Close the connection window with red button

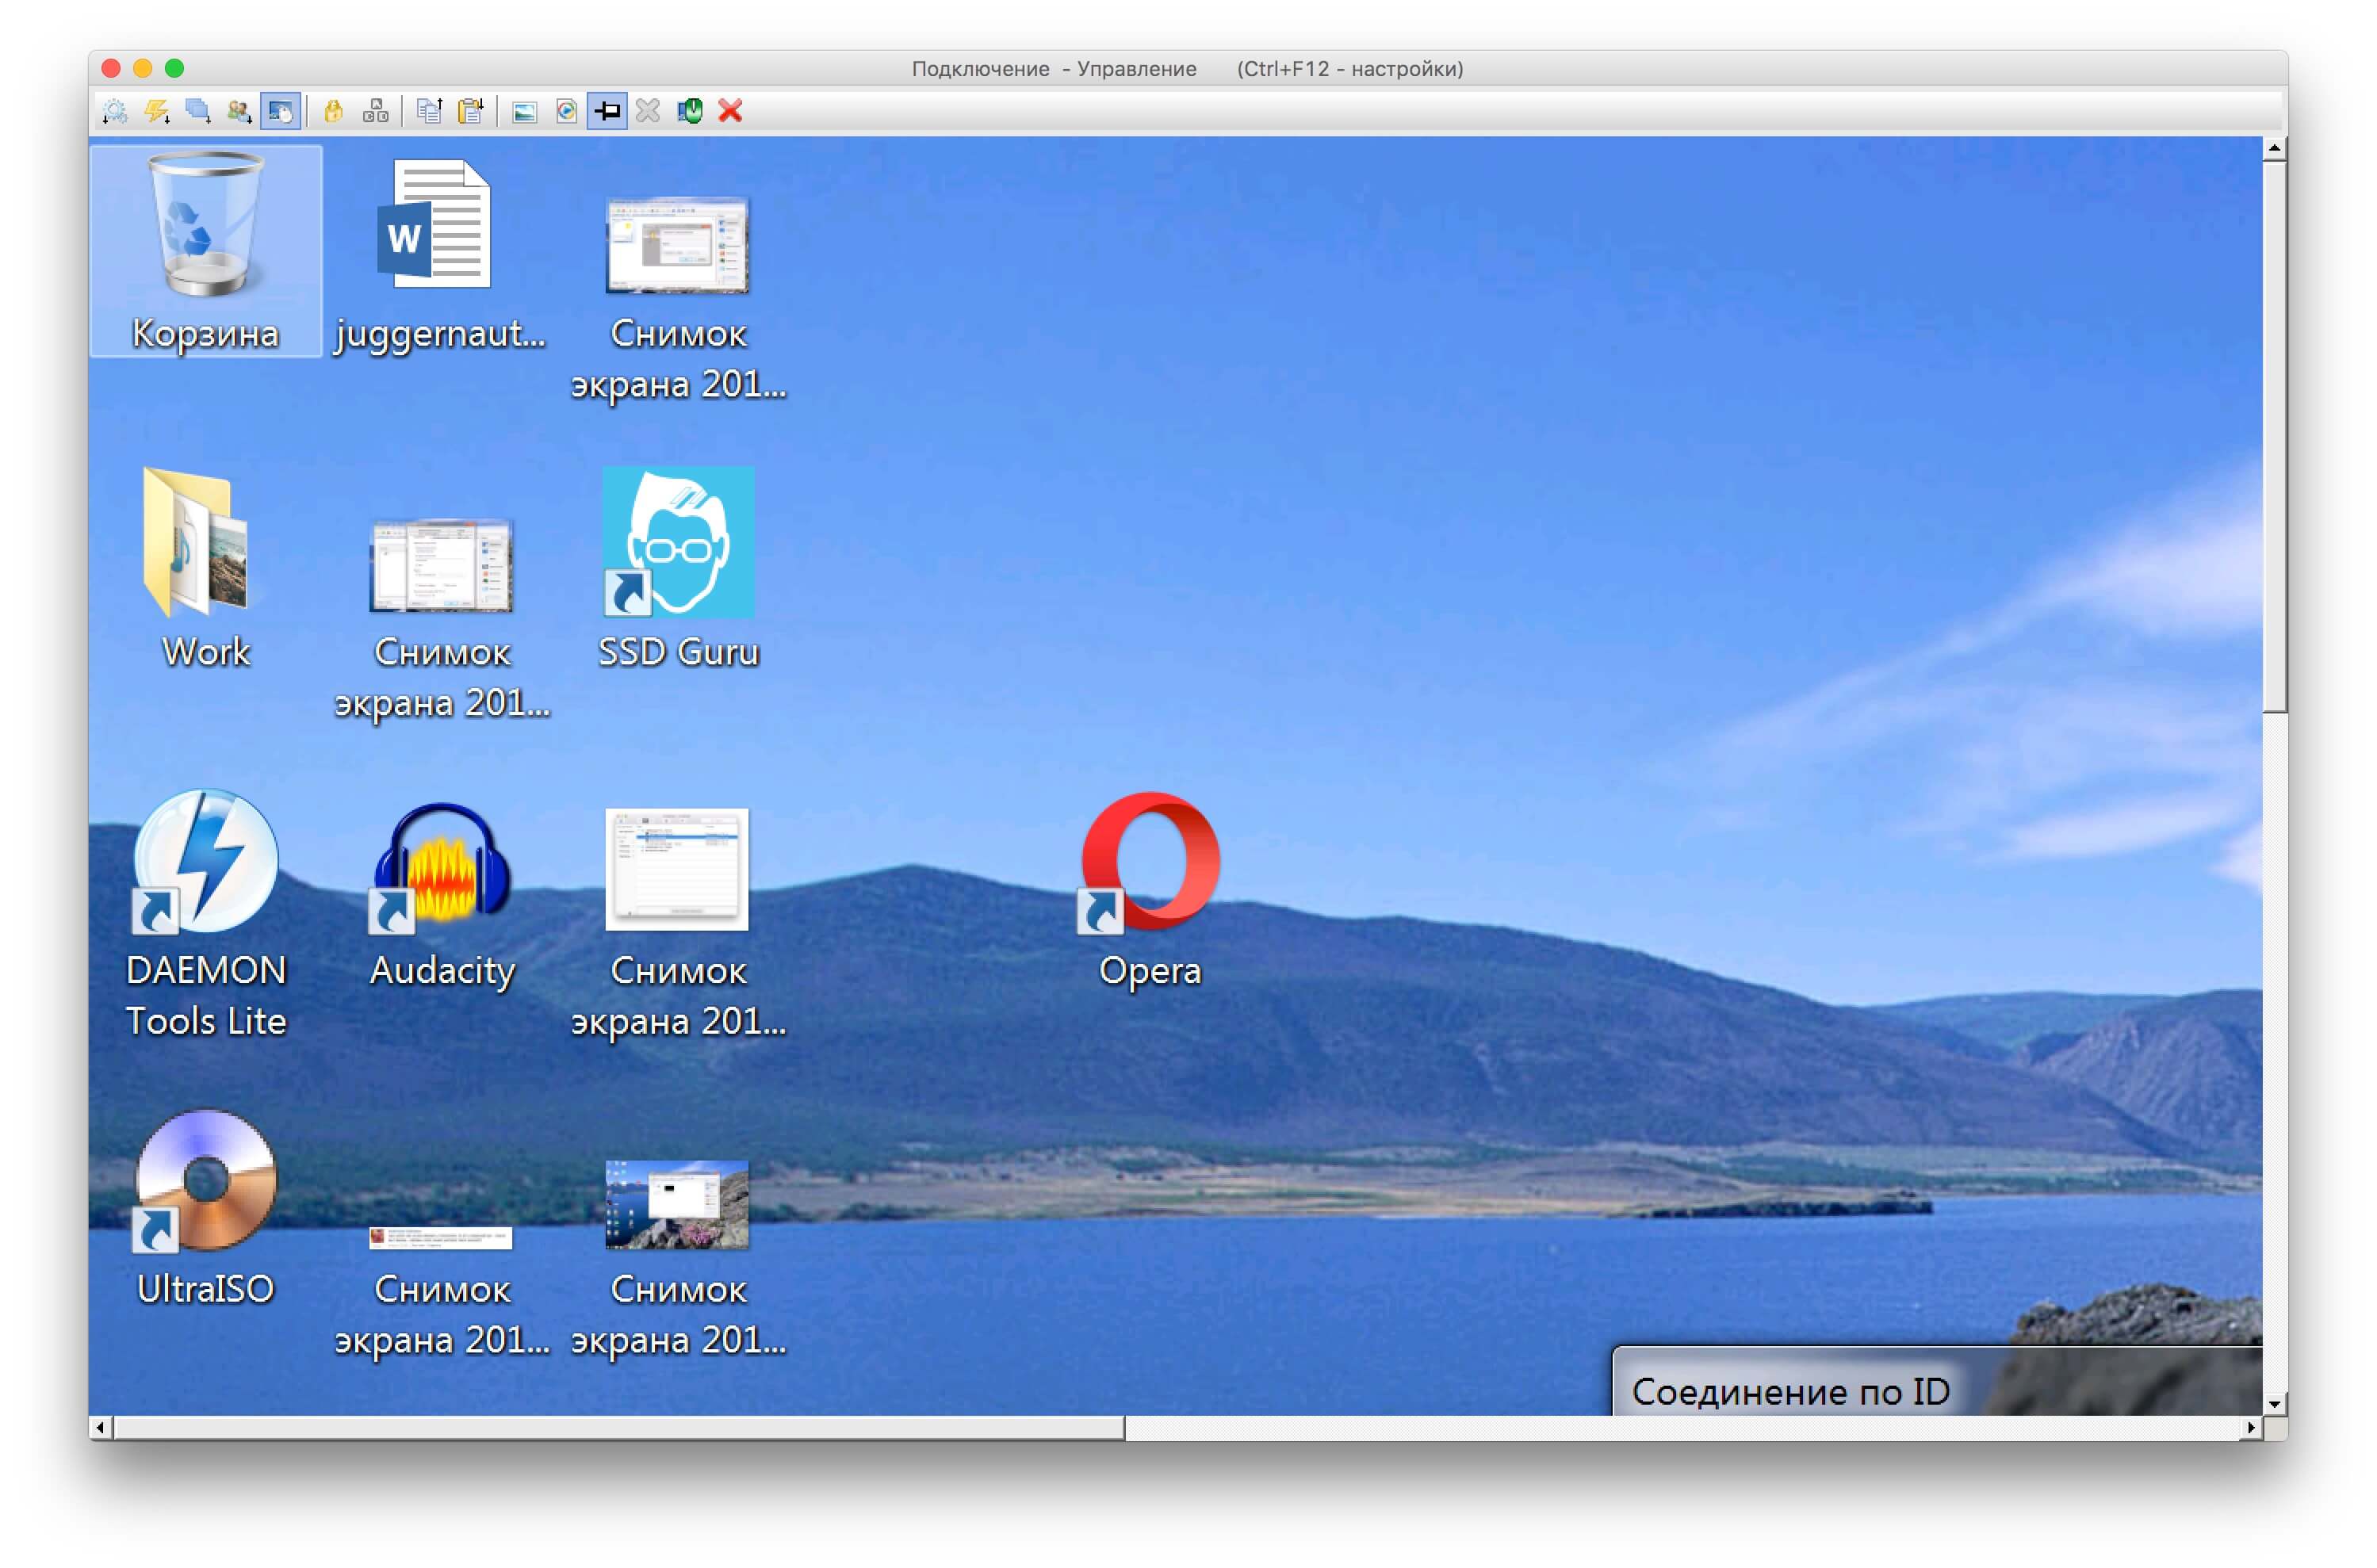coord(111,68)
